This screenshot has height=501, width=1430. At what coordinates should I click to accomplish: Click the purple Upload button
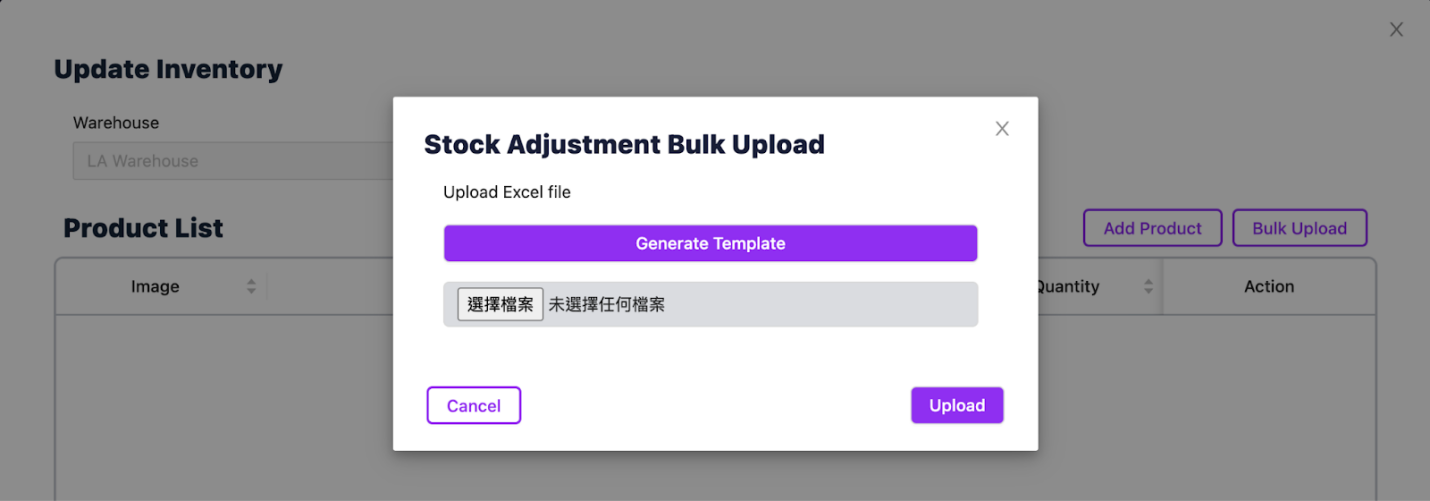click(957, 405)
